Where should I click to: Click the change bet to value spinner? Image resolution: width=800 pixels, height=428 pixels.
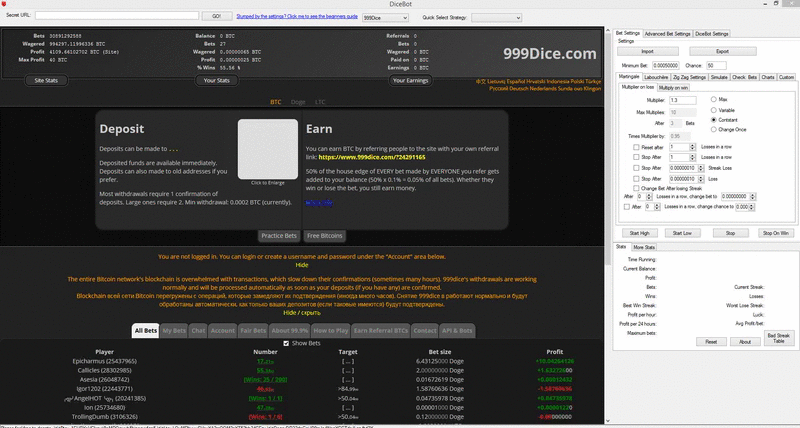[x=753, y=196]
